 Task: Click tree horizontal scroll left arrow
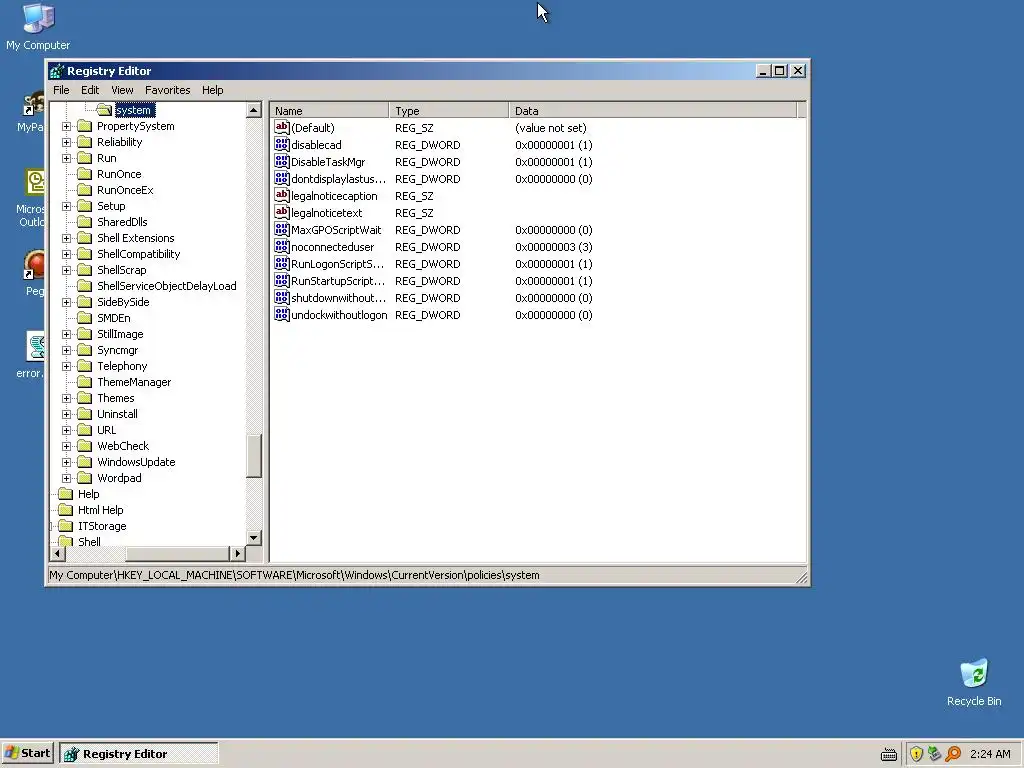[57, 553]
